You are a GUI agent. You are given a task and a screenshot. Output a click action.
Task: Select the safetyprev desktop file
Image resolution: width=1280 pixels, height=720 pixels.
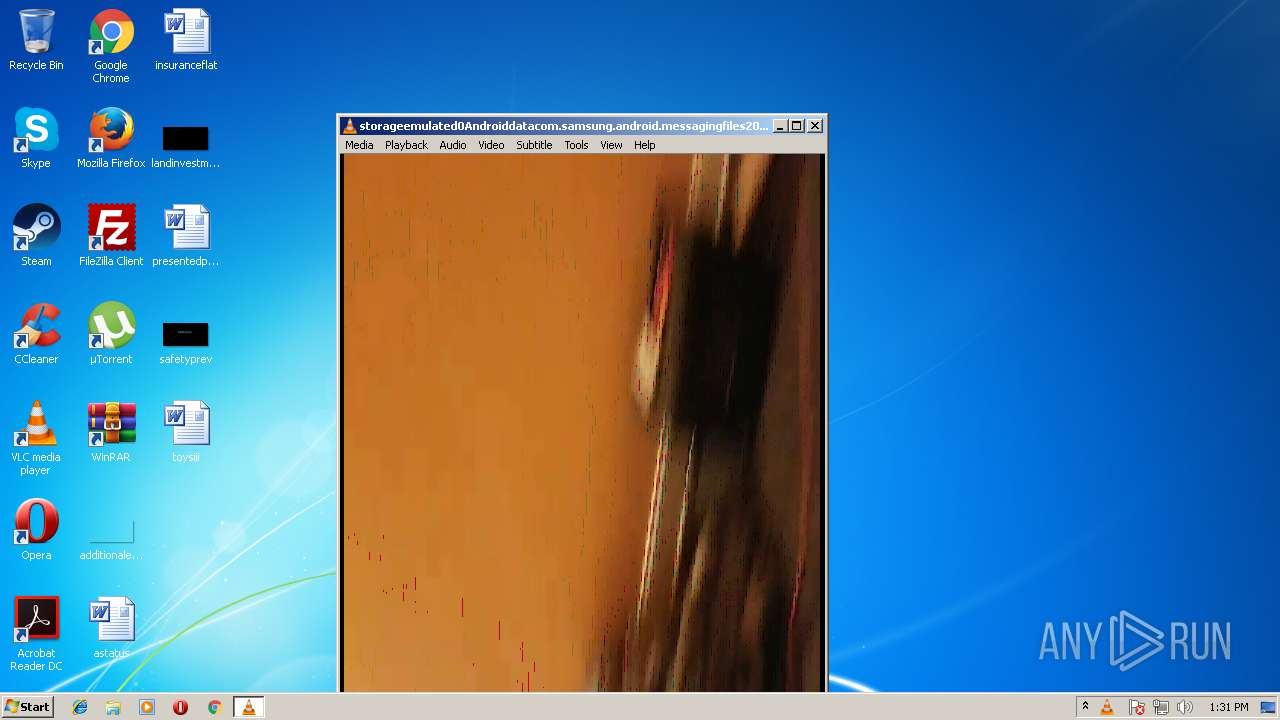[186, 342]
